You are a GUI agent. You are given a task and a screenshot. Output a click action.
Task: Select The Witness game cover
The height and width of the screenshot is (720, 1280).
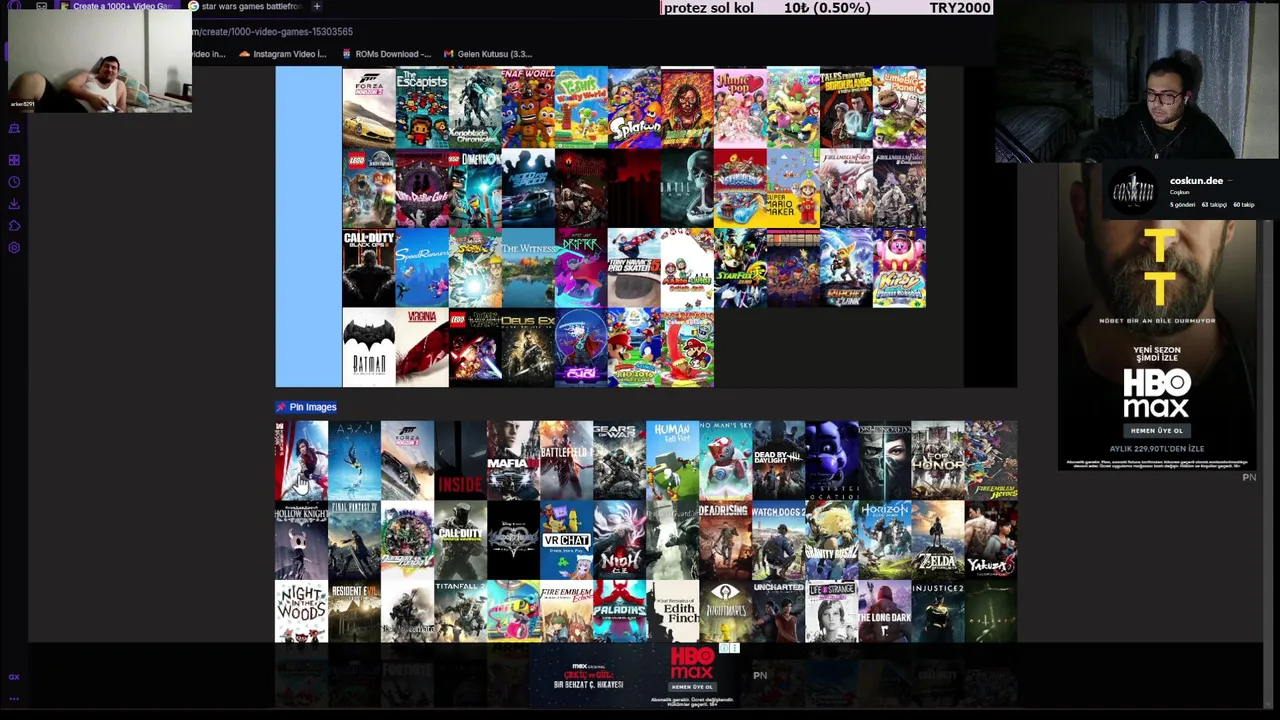pos(527,268)
